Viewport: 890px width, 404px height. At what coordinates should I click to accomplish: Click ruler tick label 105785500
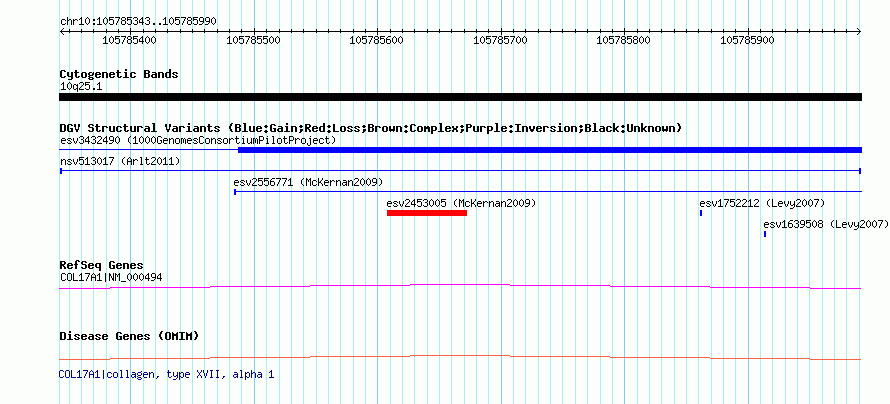click(x=254, y=40)
